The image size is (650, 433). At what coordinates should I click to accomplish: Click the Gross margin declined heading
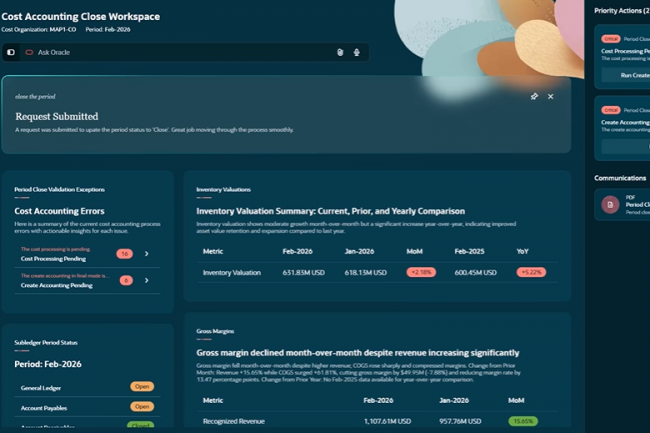coord(358,353)
